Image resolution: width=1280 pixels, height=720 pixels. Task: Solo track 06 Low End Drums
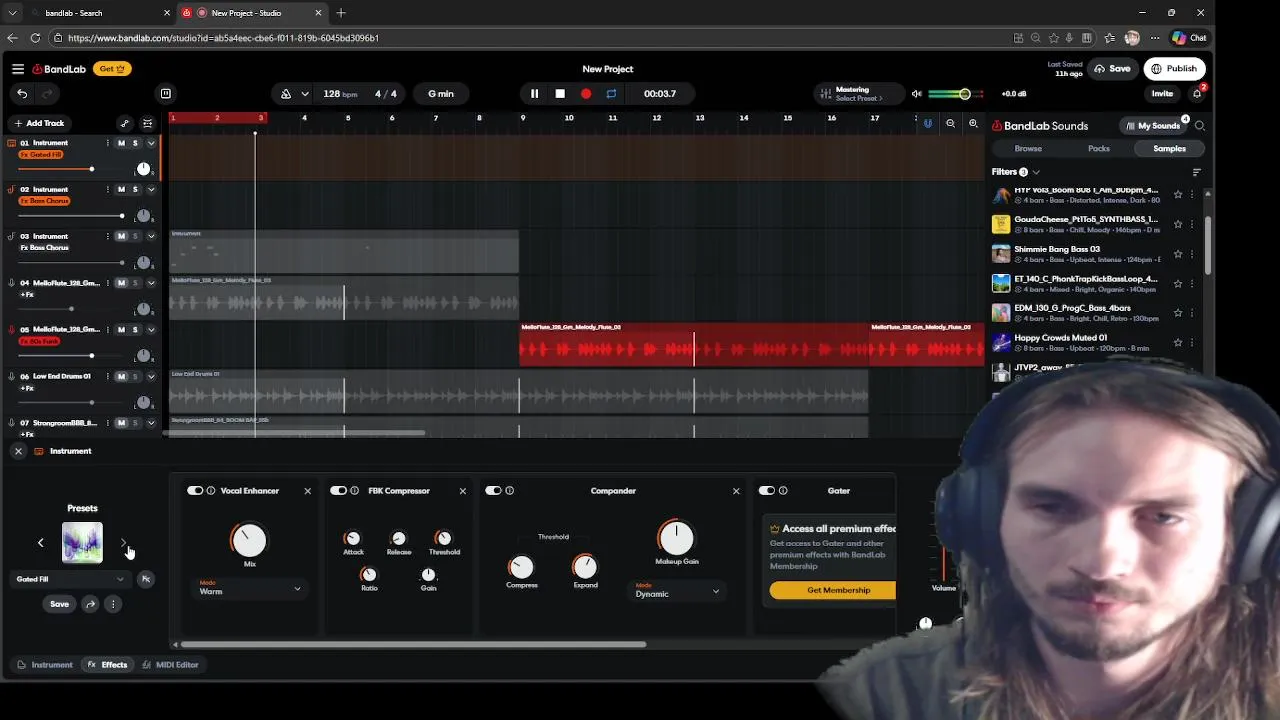135,376
